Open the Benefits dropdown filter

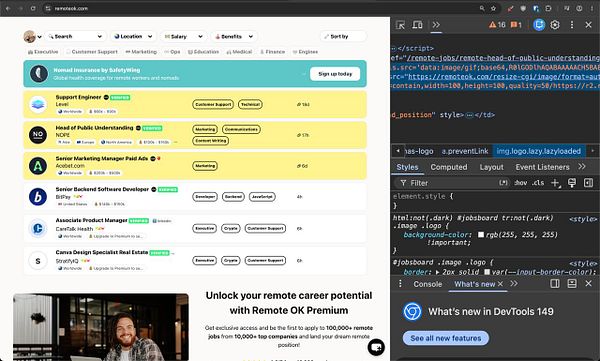click(234, 36)
